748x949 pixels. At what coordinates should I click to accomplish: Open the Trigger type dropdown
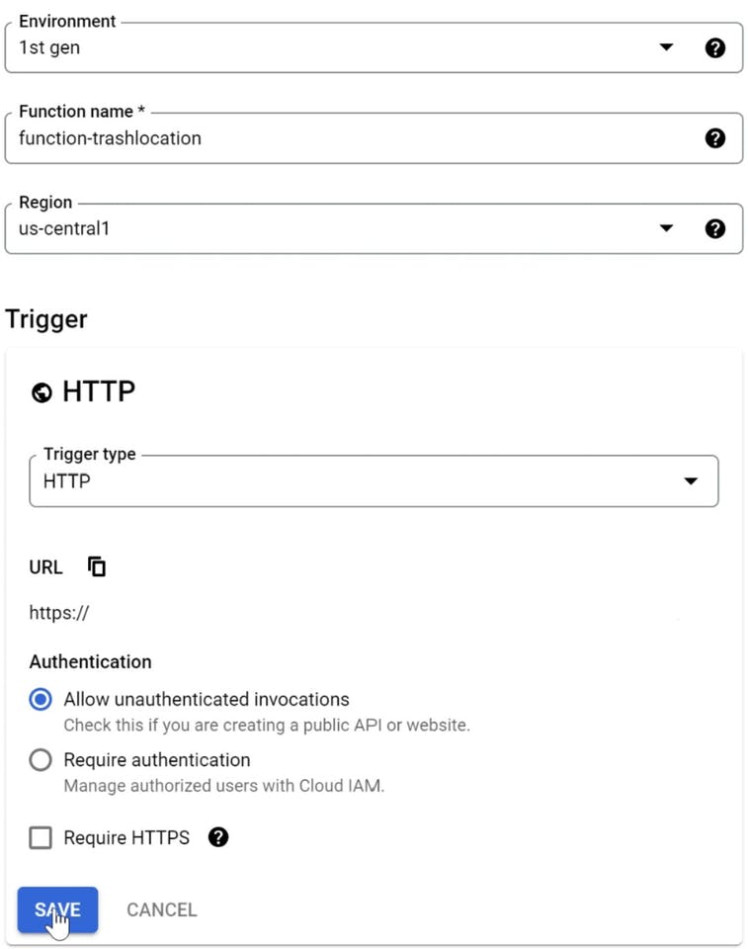[373, 482]
